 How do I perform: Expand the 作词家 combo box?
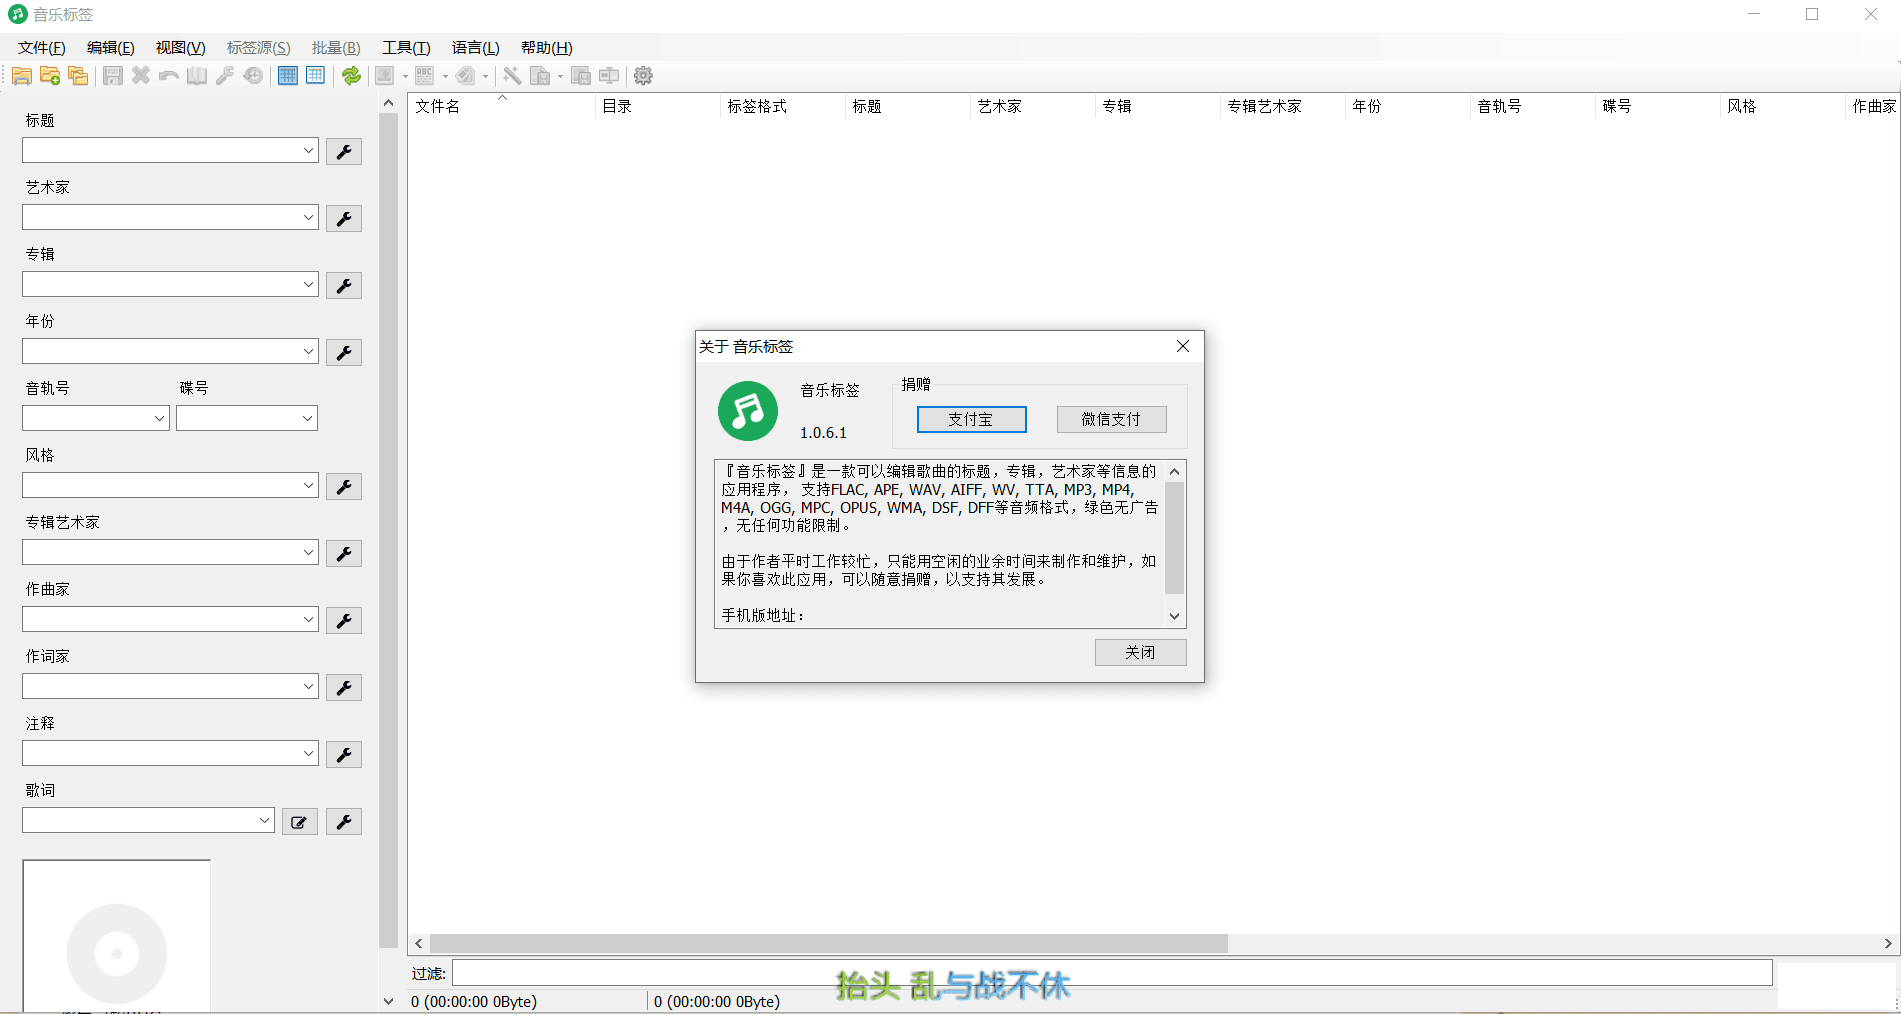[308, 686]
